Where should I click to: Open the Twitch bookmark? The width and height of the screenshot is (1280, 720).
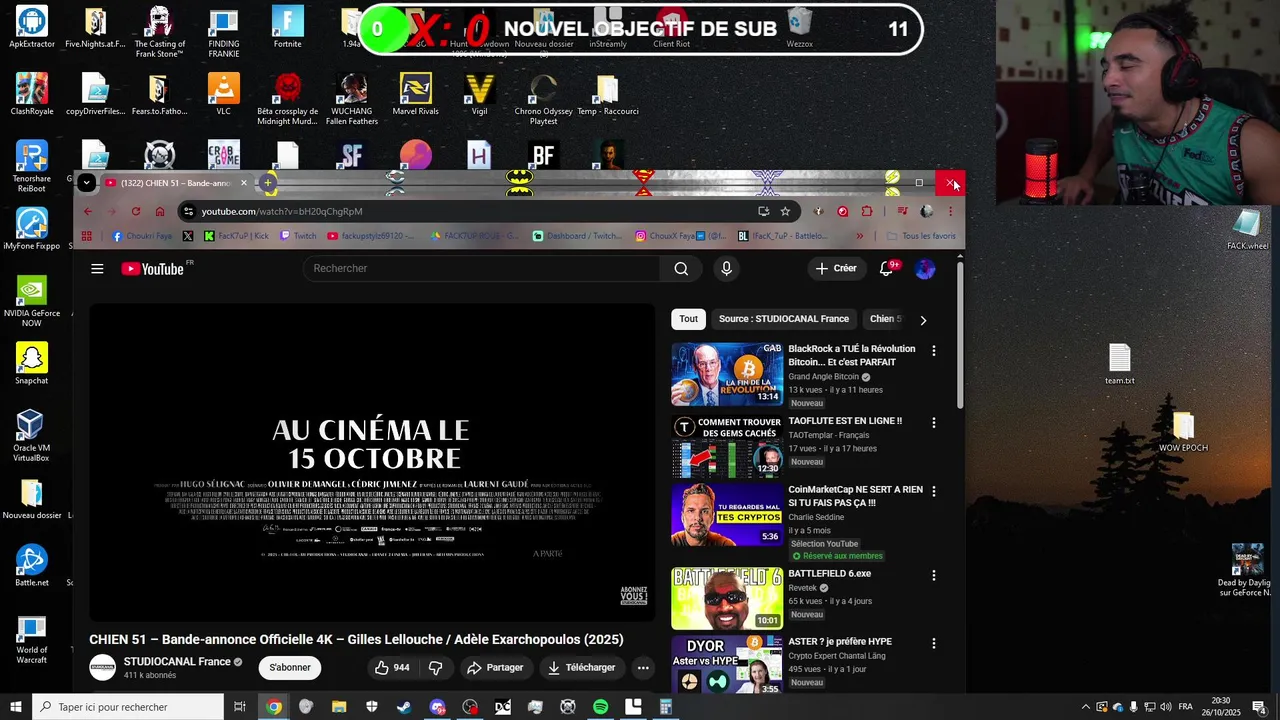tap(298, 236)
